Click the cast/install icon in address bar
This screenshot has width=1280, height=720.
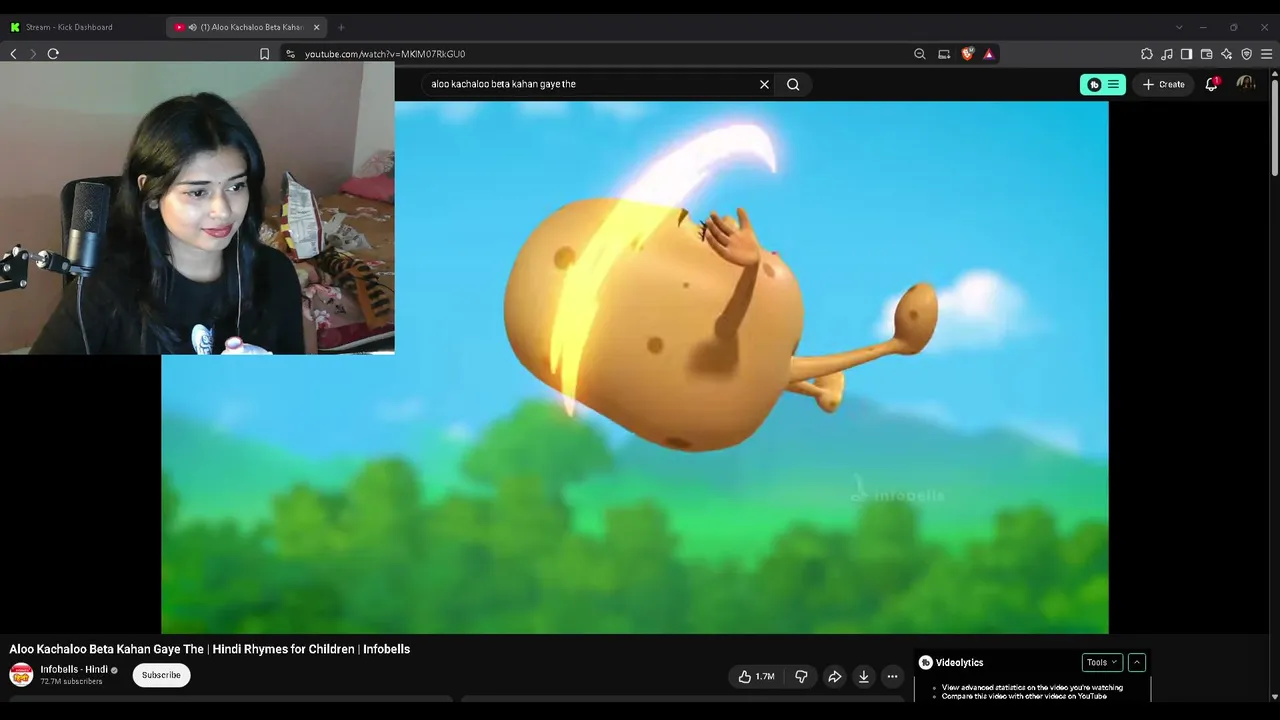[944, 54]
